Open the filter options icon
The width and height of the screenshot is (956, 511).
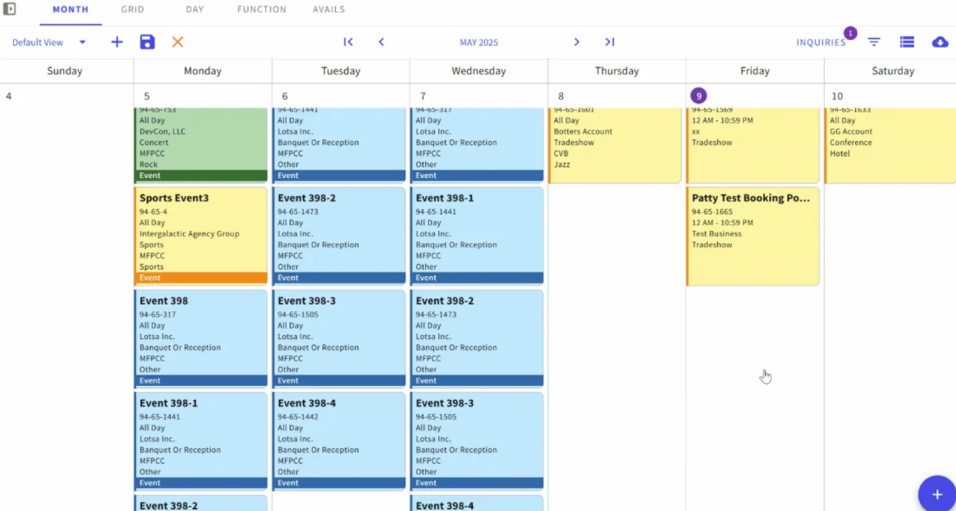coord(874,42)
